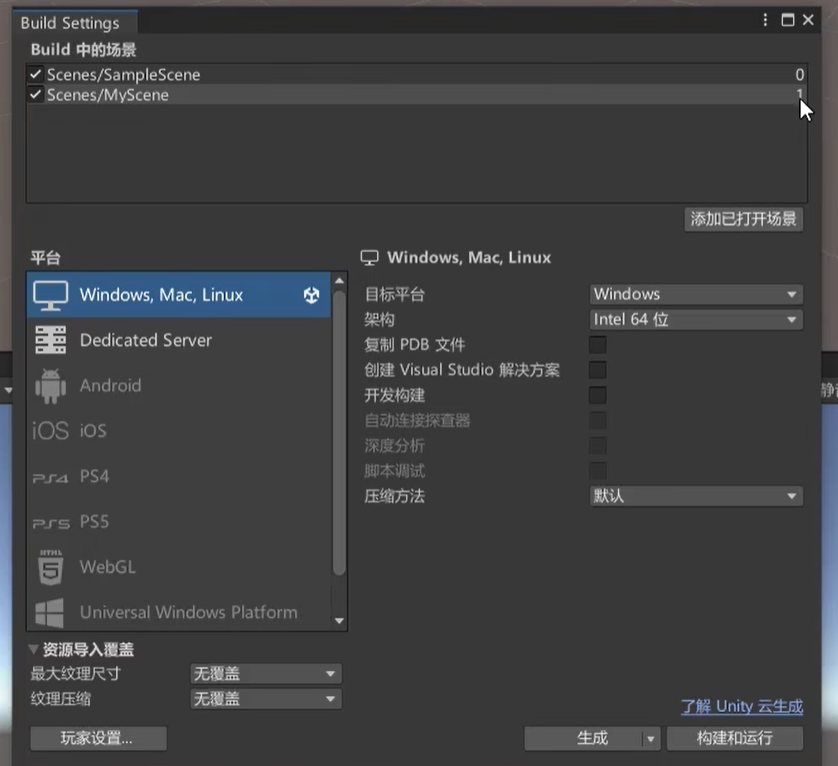Select the WebGL platform
Screen dimensions: 838x766
click(x=179, y=567)
